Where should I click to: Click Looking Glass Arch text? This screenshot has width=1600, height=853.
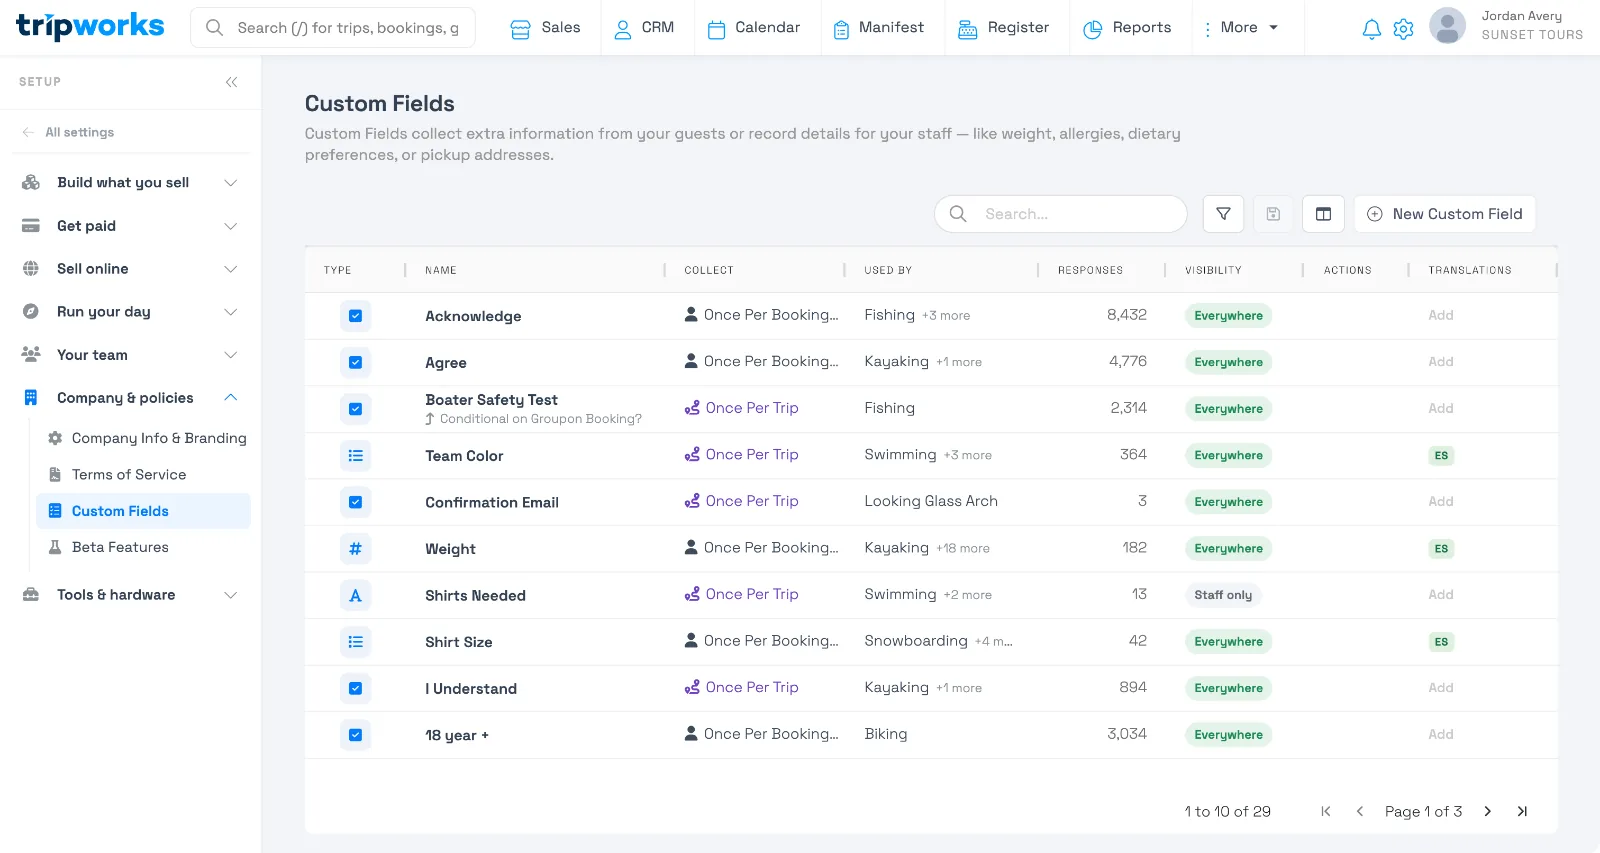[x=931, y=502]
